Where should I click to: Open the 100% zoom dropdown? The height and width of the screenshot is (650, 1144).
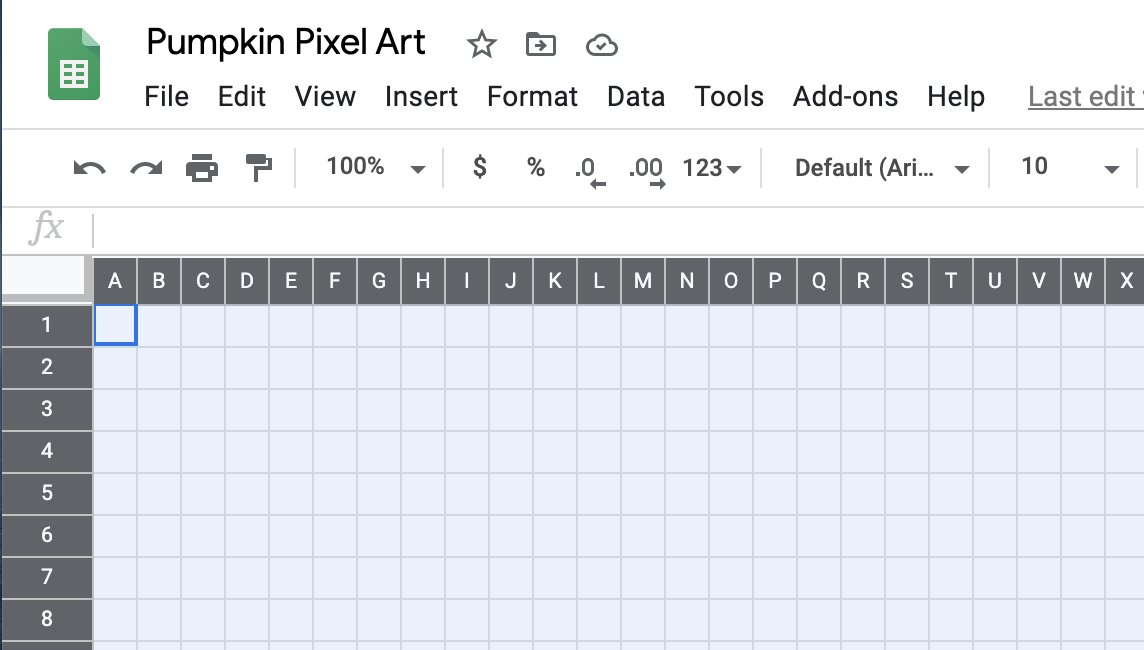375,167
